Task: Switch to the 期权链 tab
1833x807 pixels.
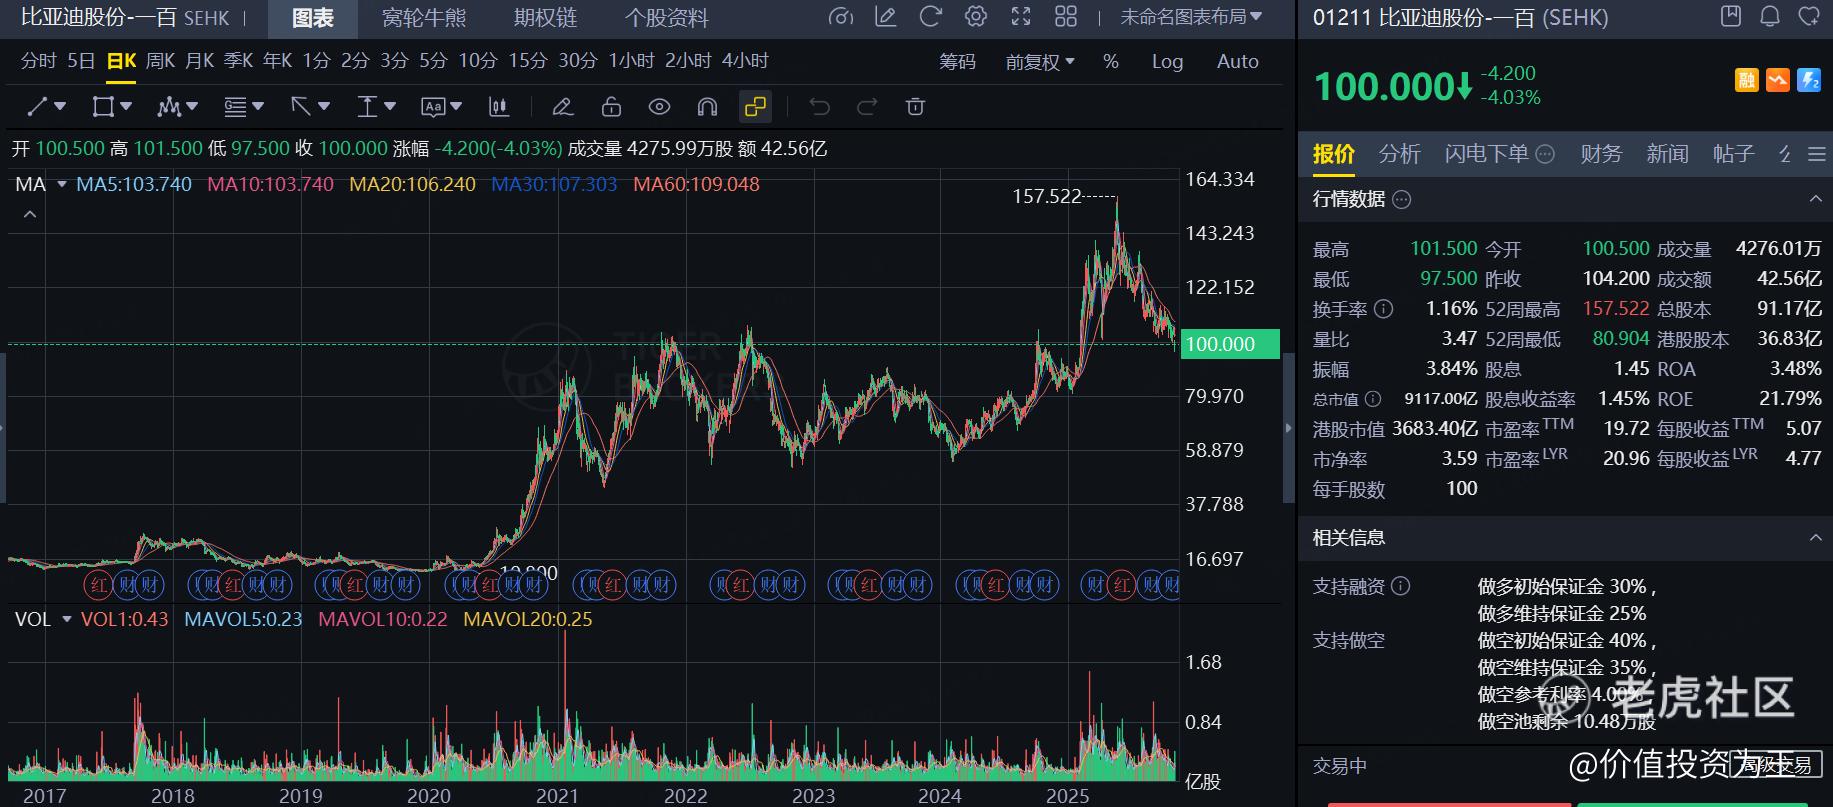Action: pyautogui.click(x=545, y=18)
